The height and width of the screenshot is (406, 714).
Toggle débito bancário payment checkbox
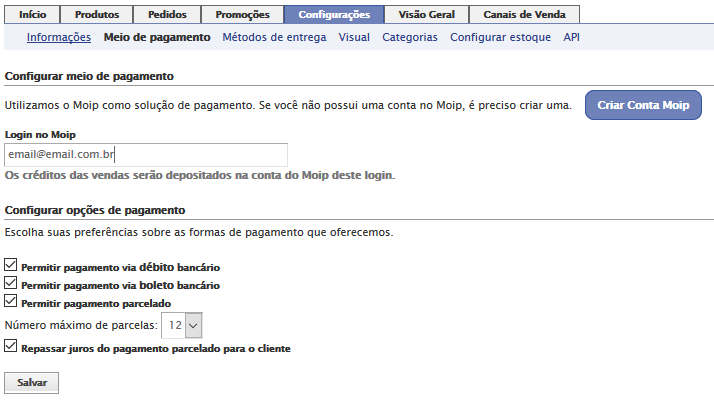tap(11, 266)
